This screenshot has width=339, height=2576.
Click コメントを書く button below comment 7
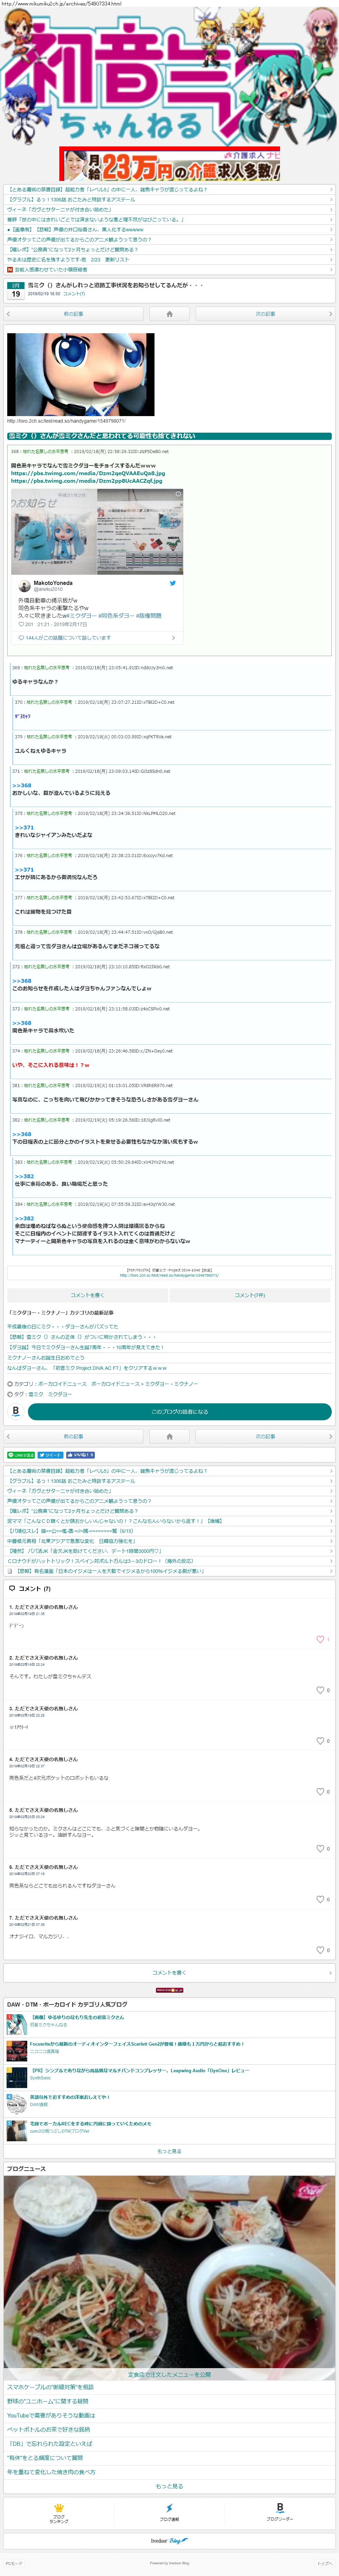[169, 1973]
